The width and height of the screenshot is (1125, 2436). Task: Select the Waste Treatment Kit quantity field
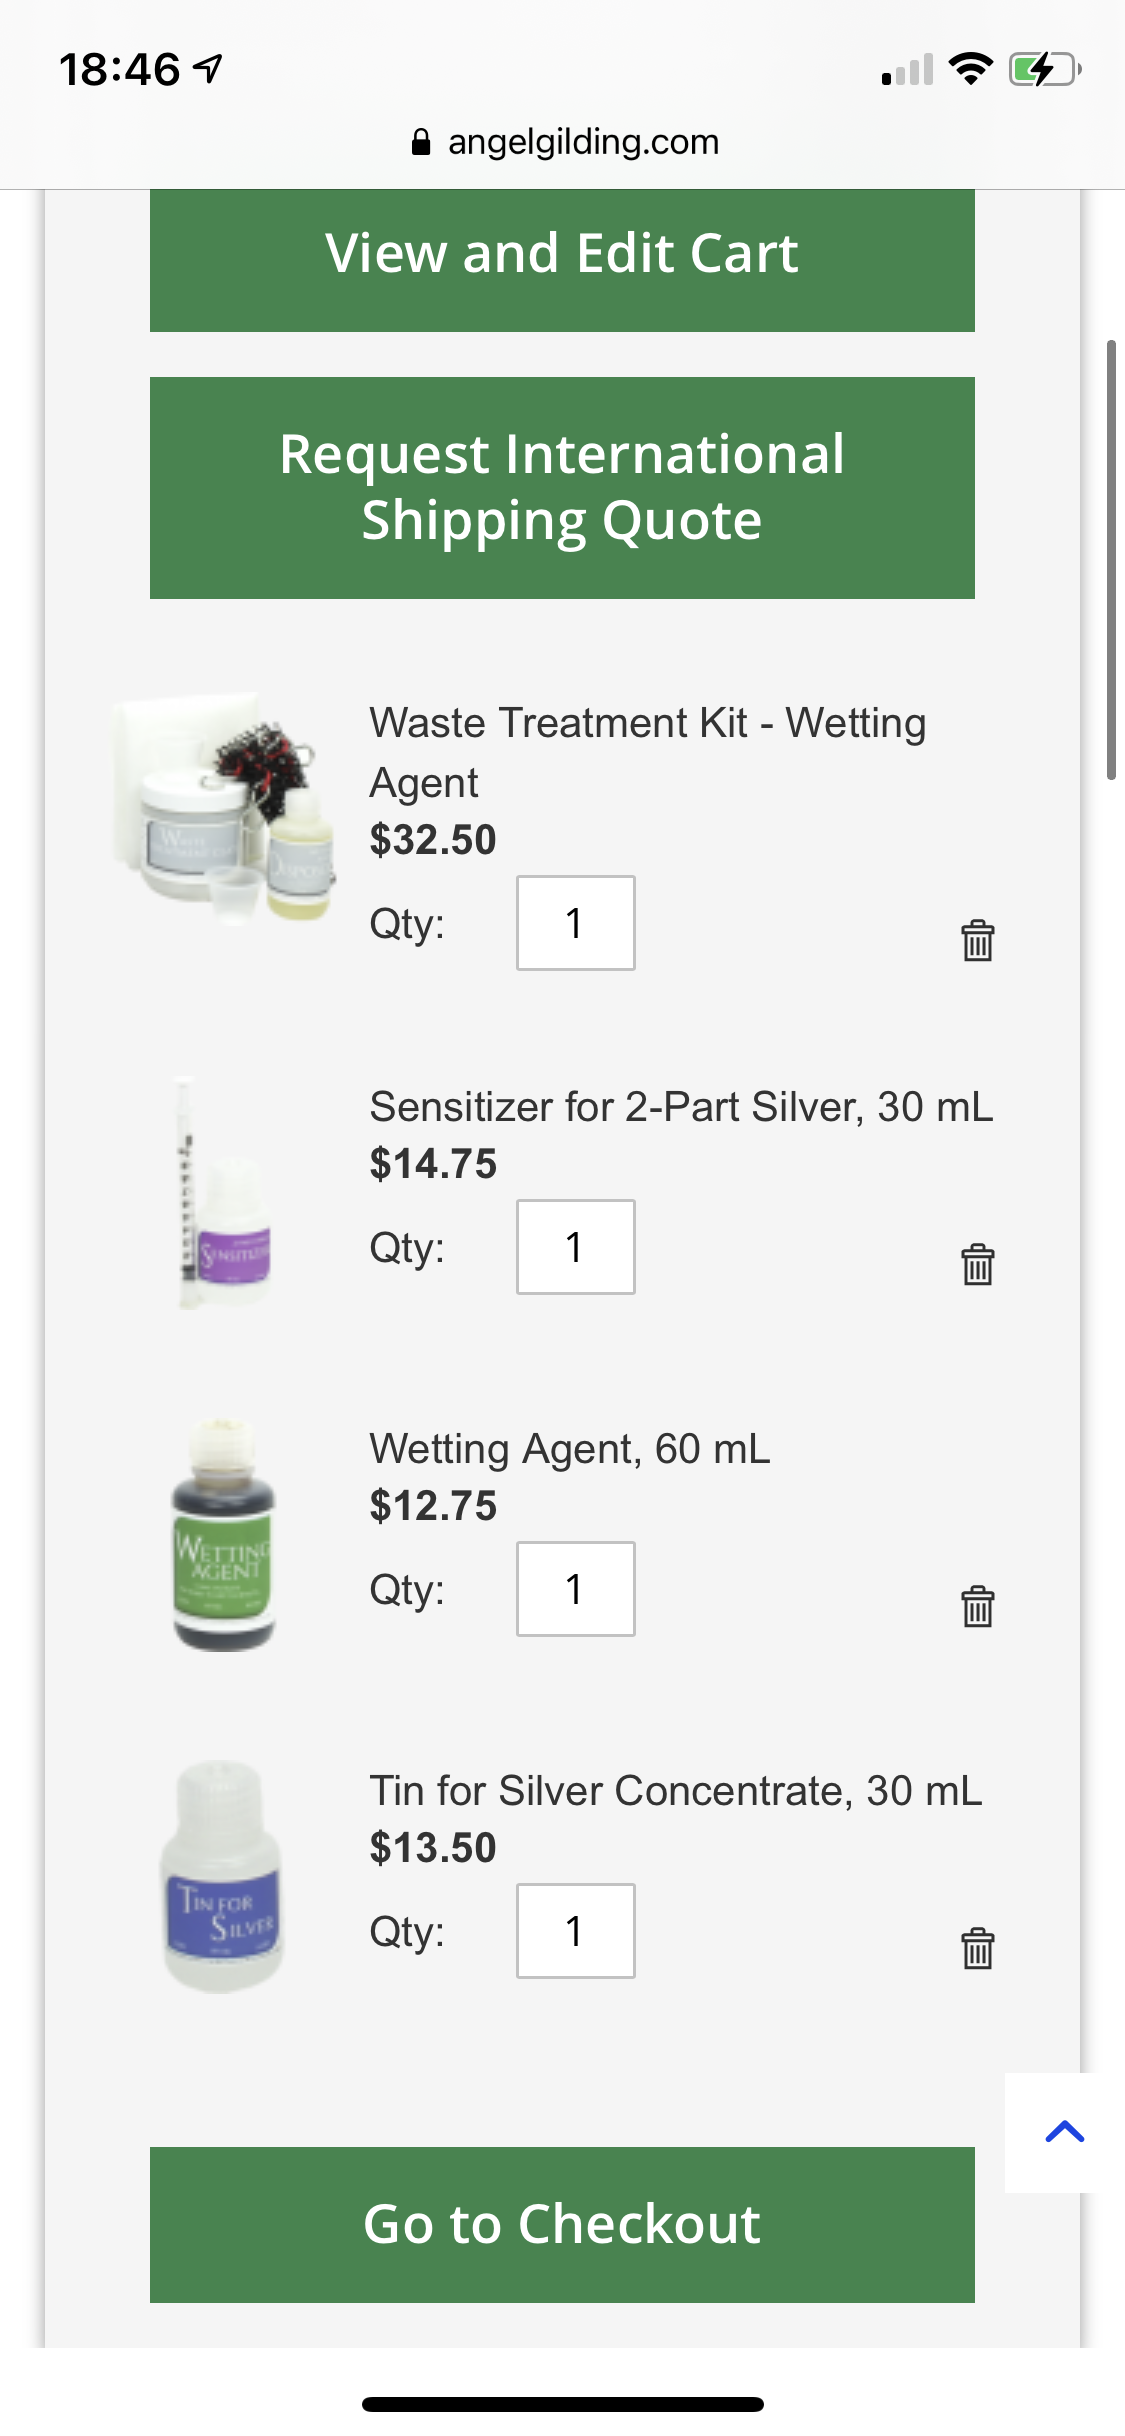point(575,922)
